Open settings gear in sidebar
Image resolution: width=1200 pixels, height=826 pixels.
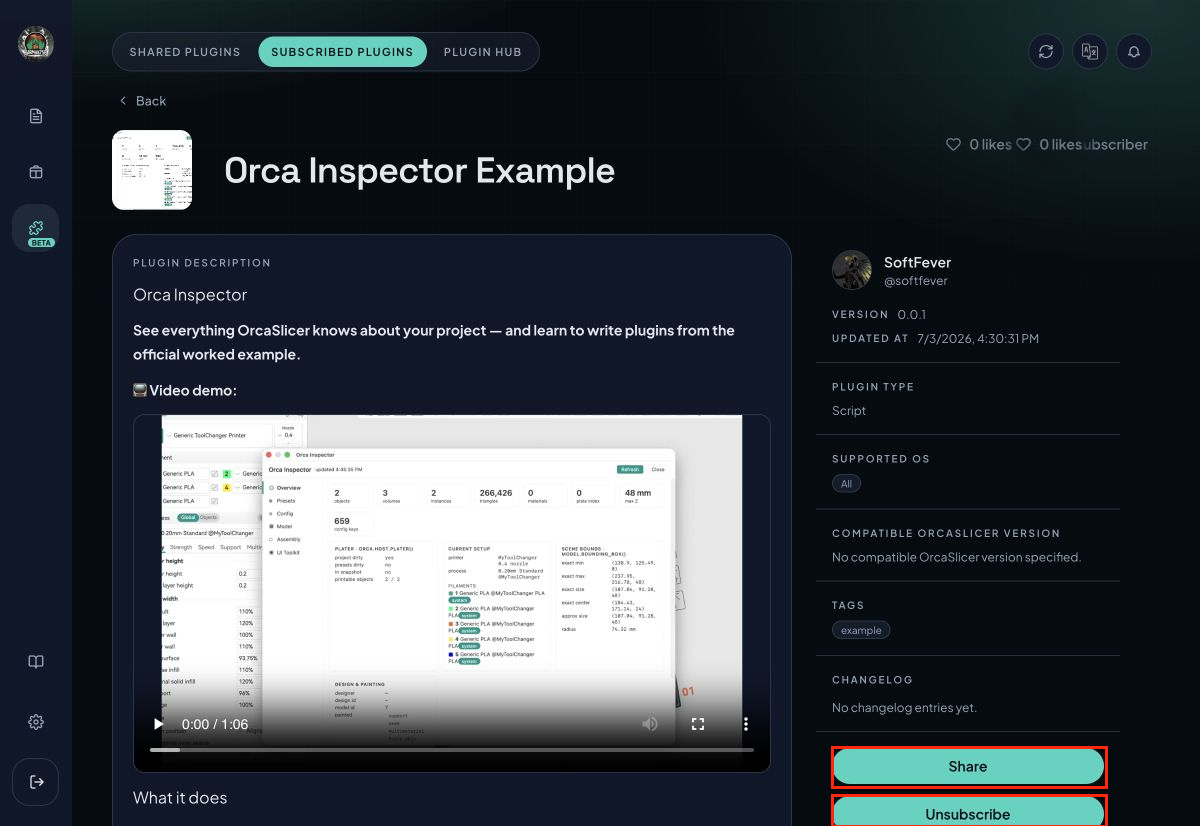pyautogui.click(x=36, y=722)
